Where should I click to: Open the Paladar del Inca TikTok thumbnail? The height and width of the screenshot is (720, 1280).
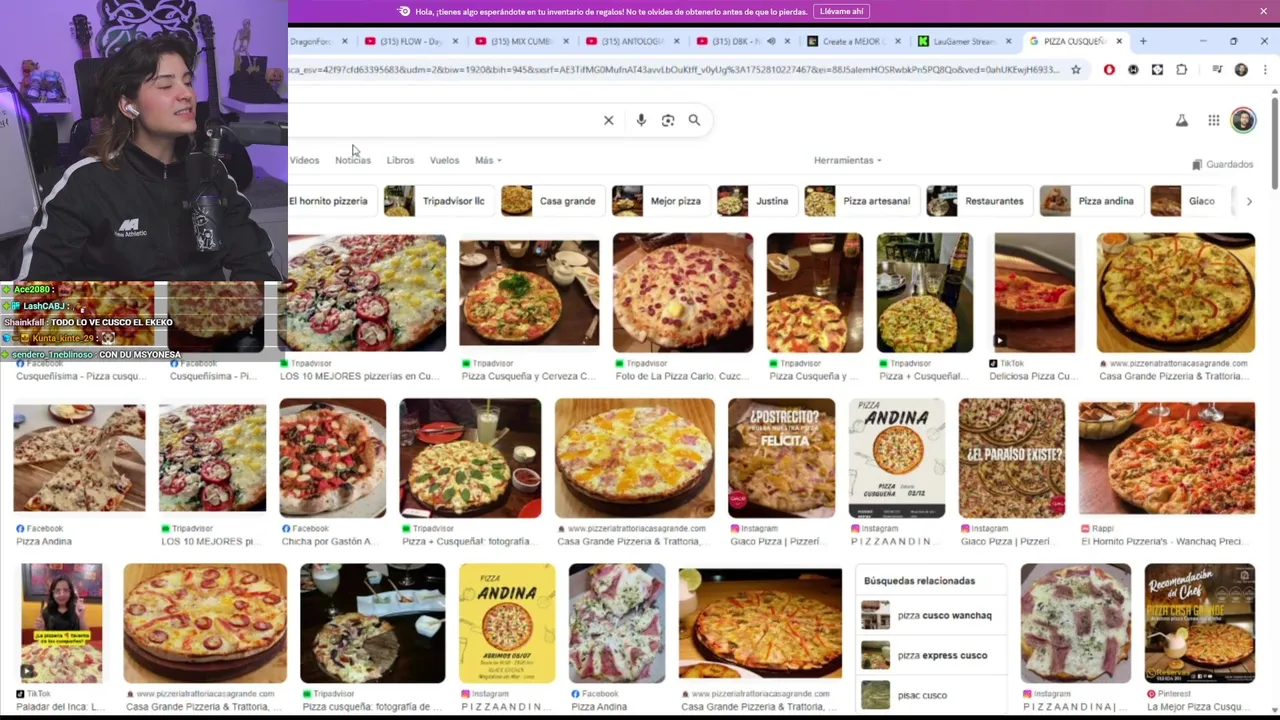point(61,623)
